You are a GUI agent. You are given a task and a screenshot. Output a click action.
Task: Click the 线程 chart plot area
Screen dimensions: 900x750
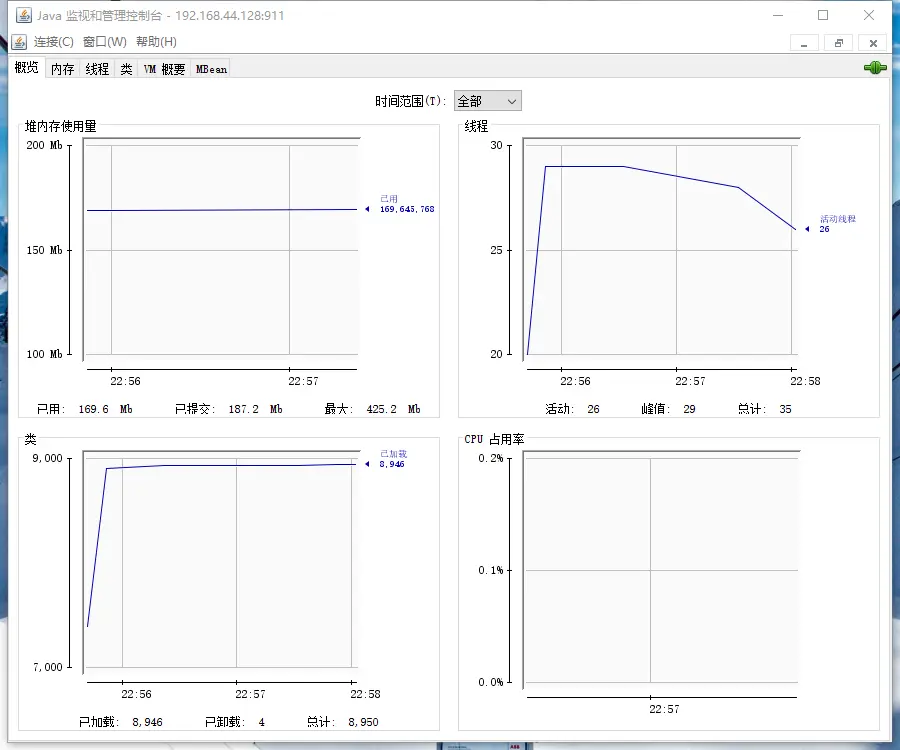661,250
